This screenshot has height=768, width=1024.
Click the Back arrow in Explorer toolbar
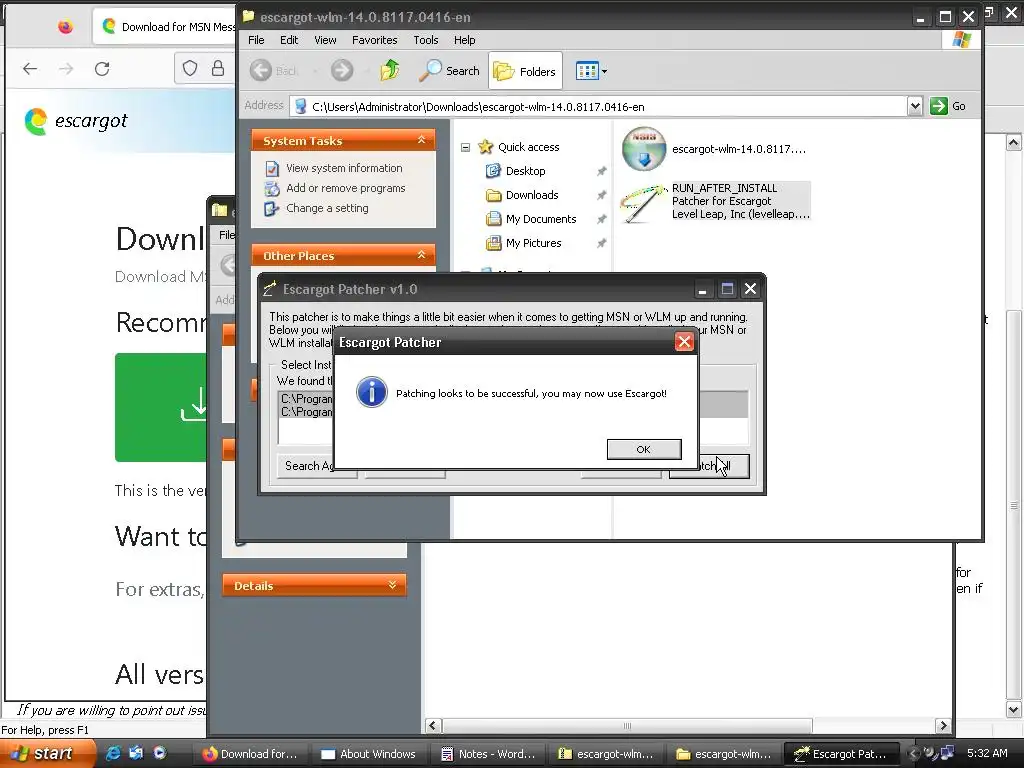tap(261, 70)
